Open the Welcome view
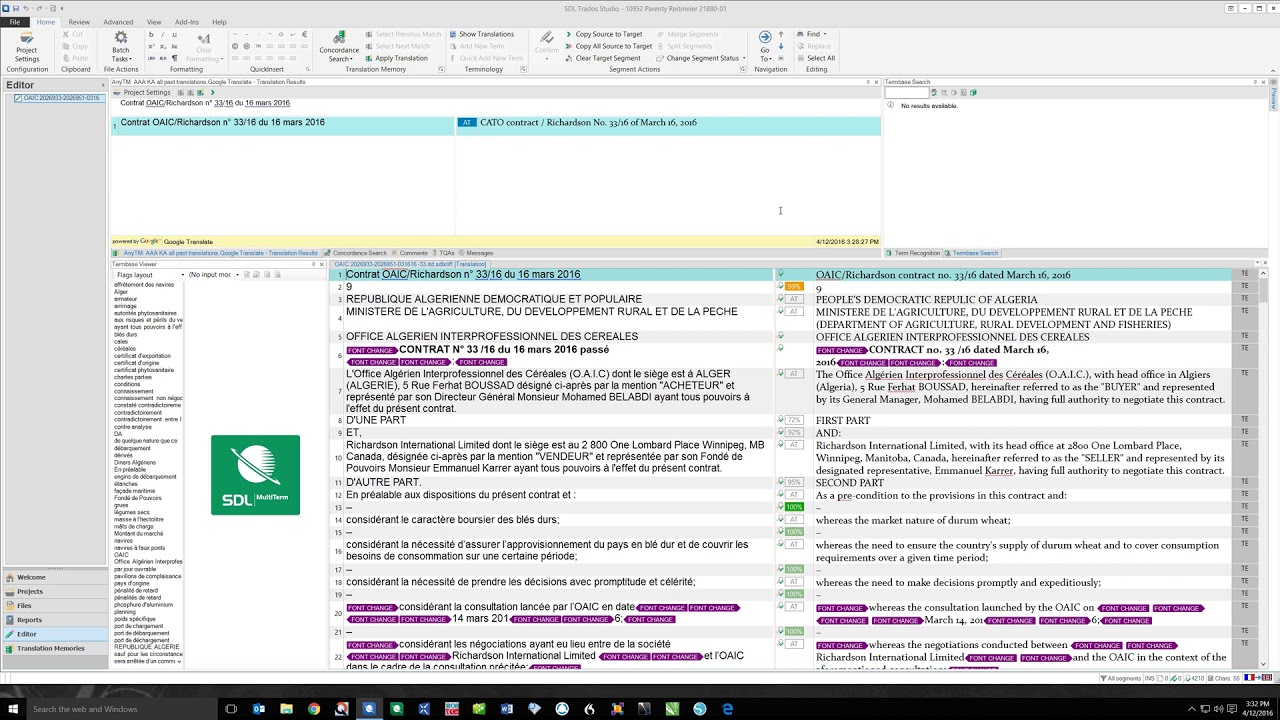This screenshot has height=720, width=1280. point(55,577)
